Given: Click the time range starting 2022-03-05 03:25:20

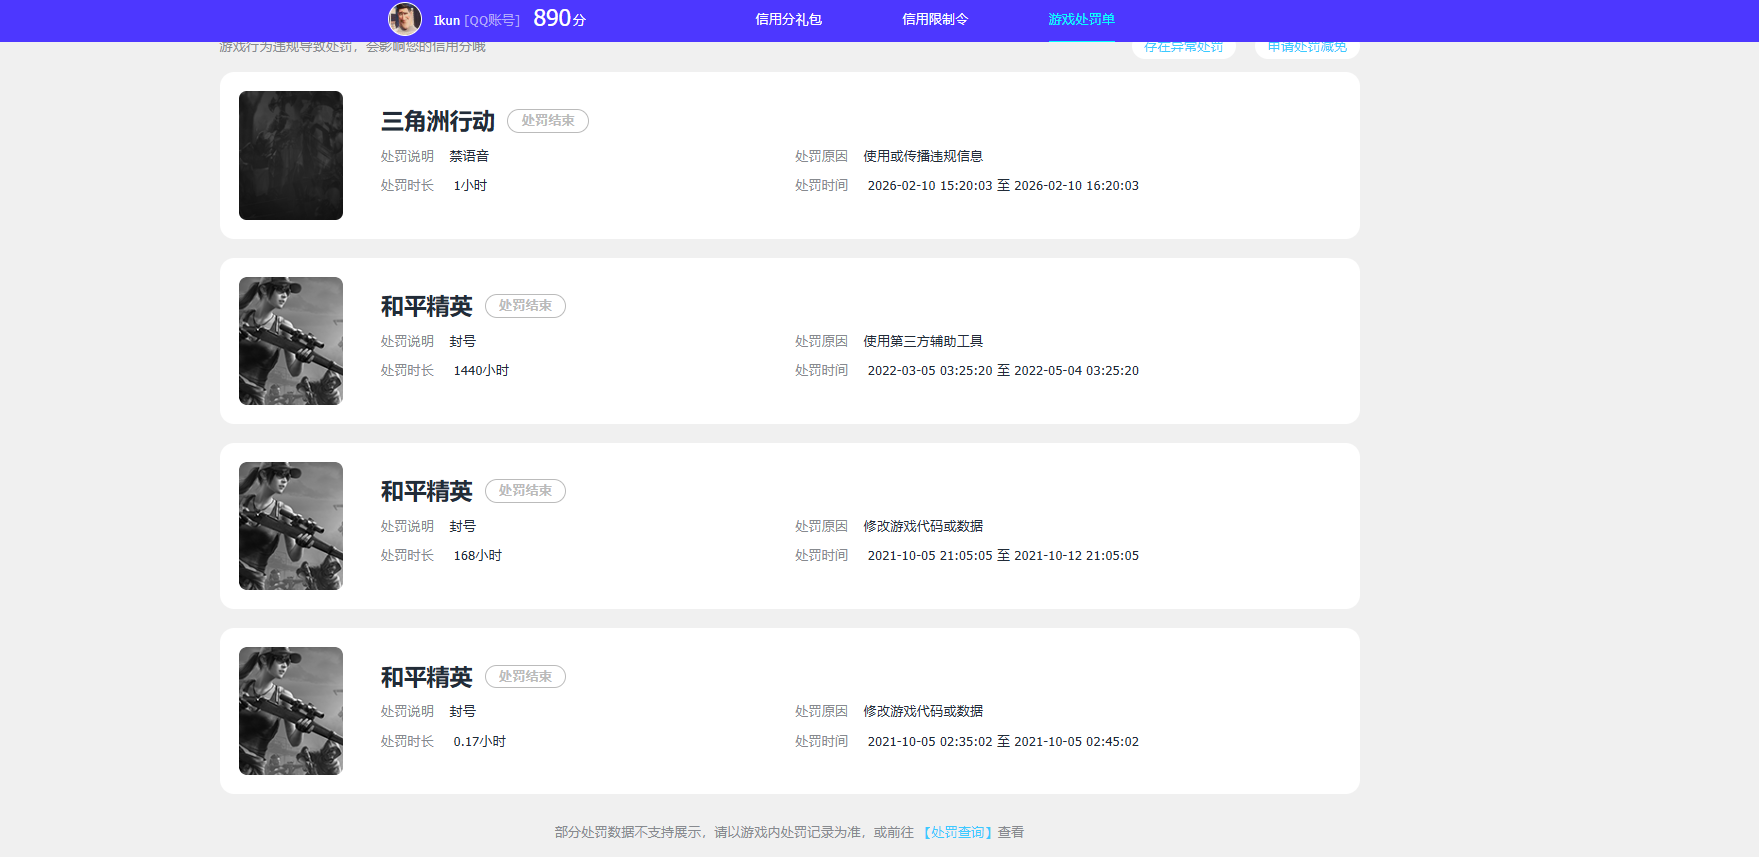Looking at the screenshot, I should (1003, 370).
